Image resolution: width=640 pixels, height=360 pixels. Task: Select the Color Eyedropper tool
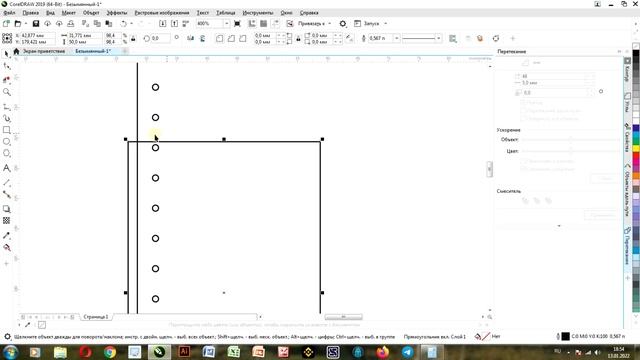point(7,236)
